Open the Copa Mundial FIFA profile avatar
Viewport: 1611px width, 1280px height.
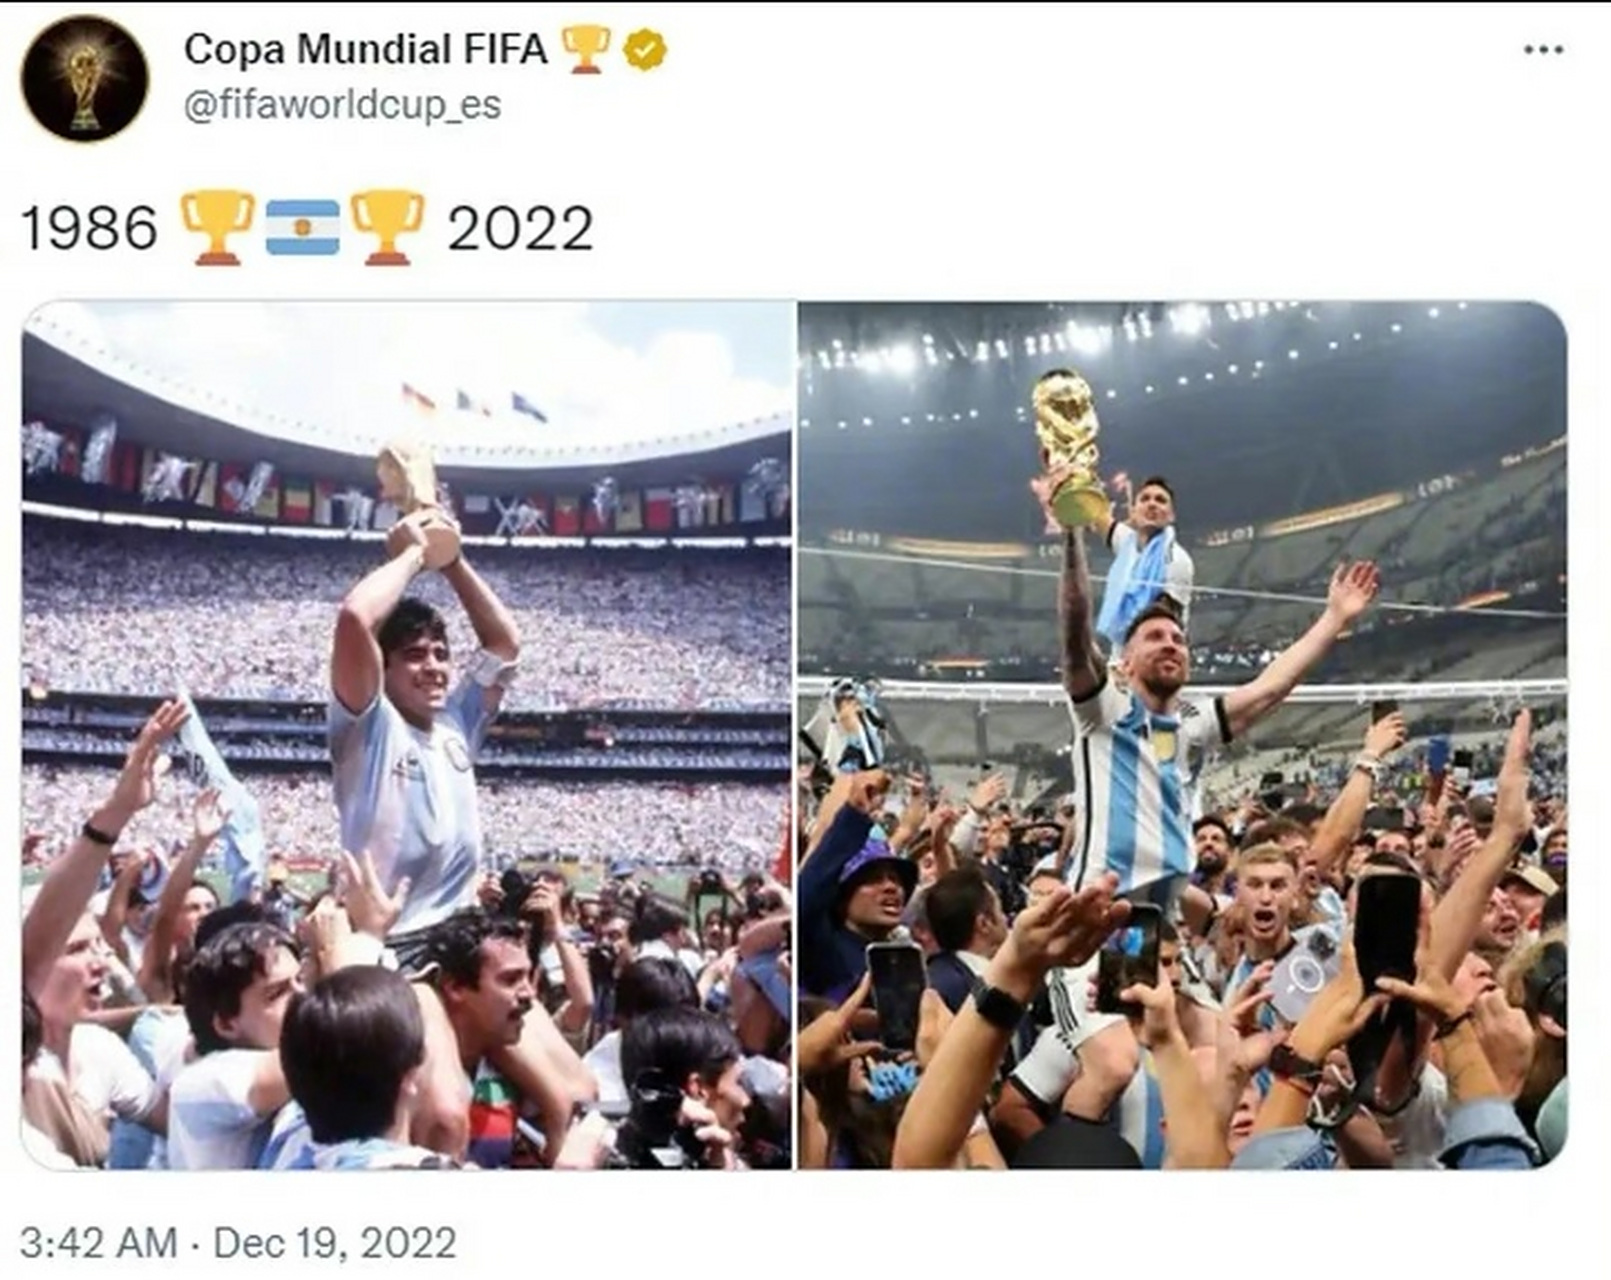pyautogui.click(x=85, y=78)
